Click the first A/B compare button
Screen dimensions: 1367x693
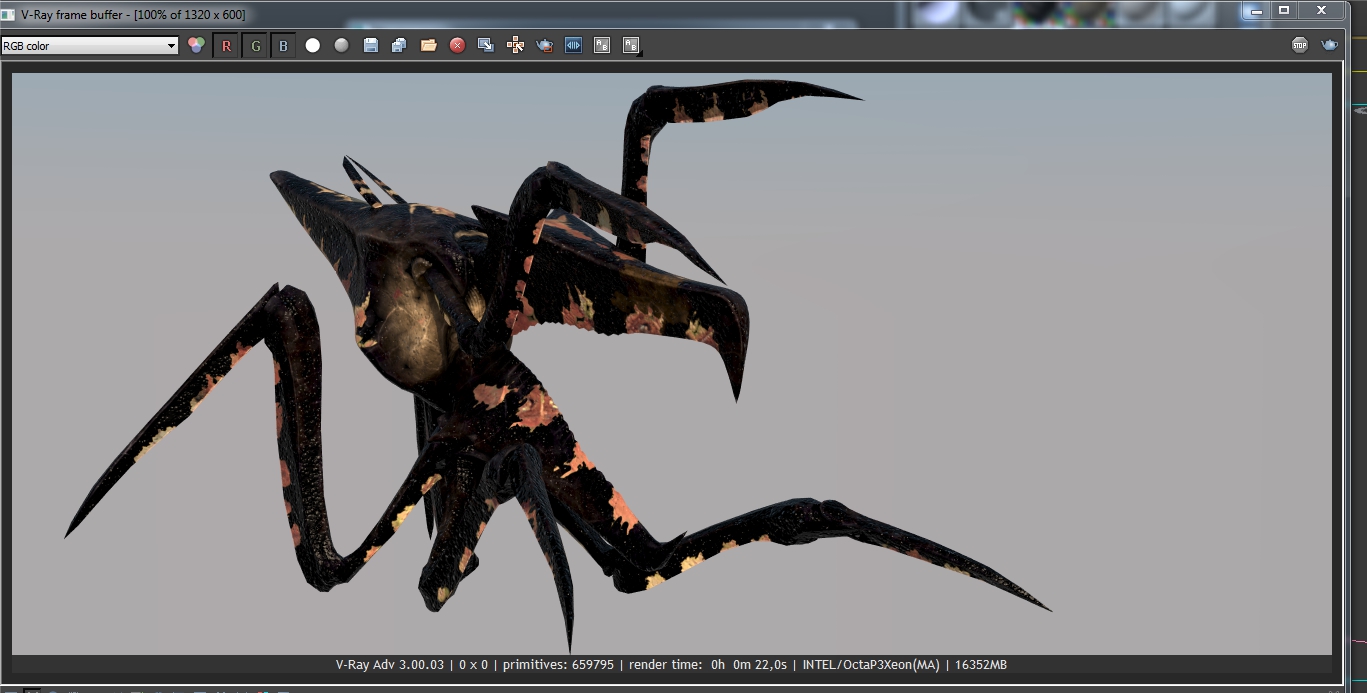pos(602,45)
